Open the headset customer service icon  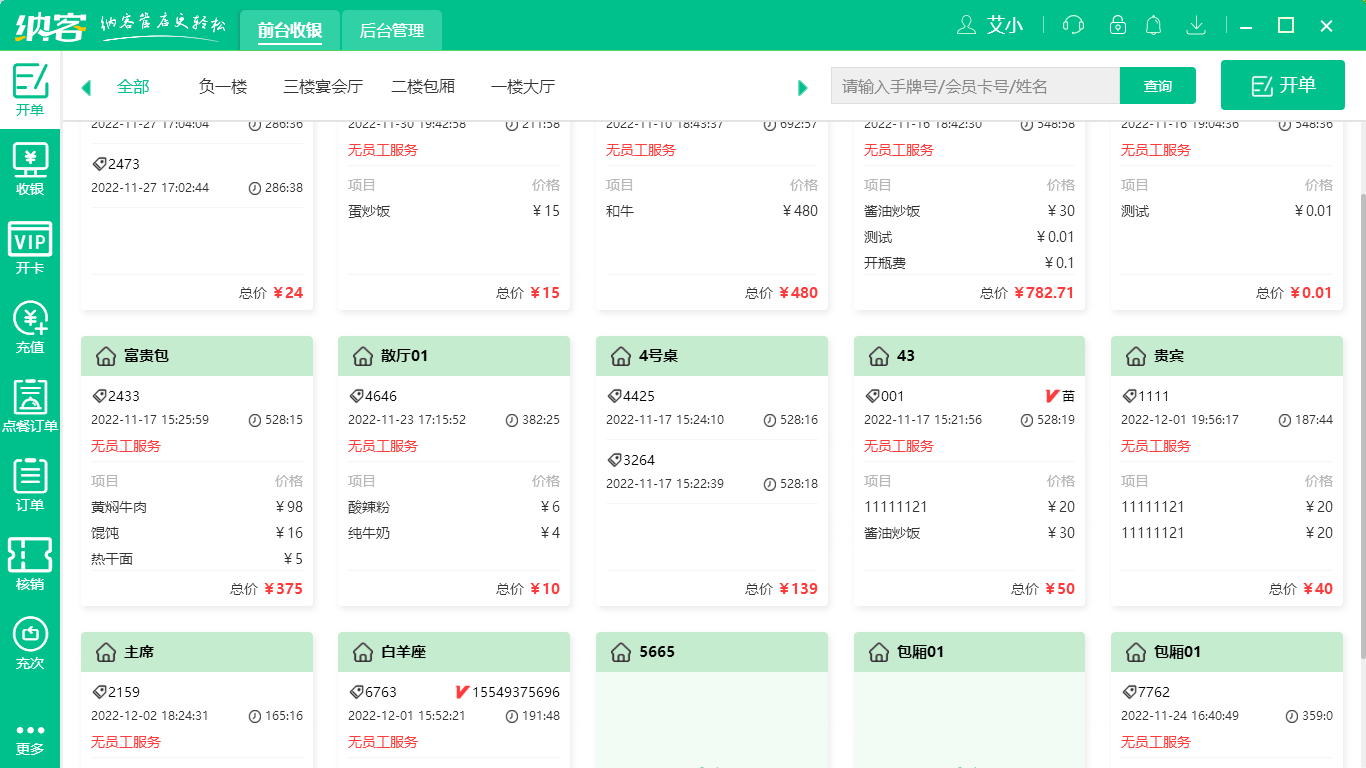(1073, 25)
